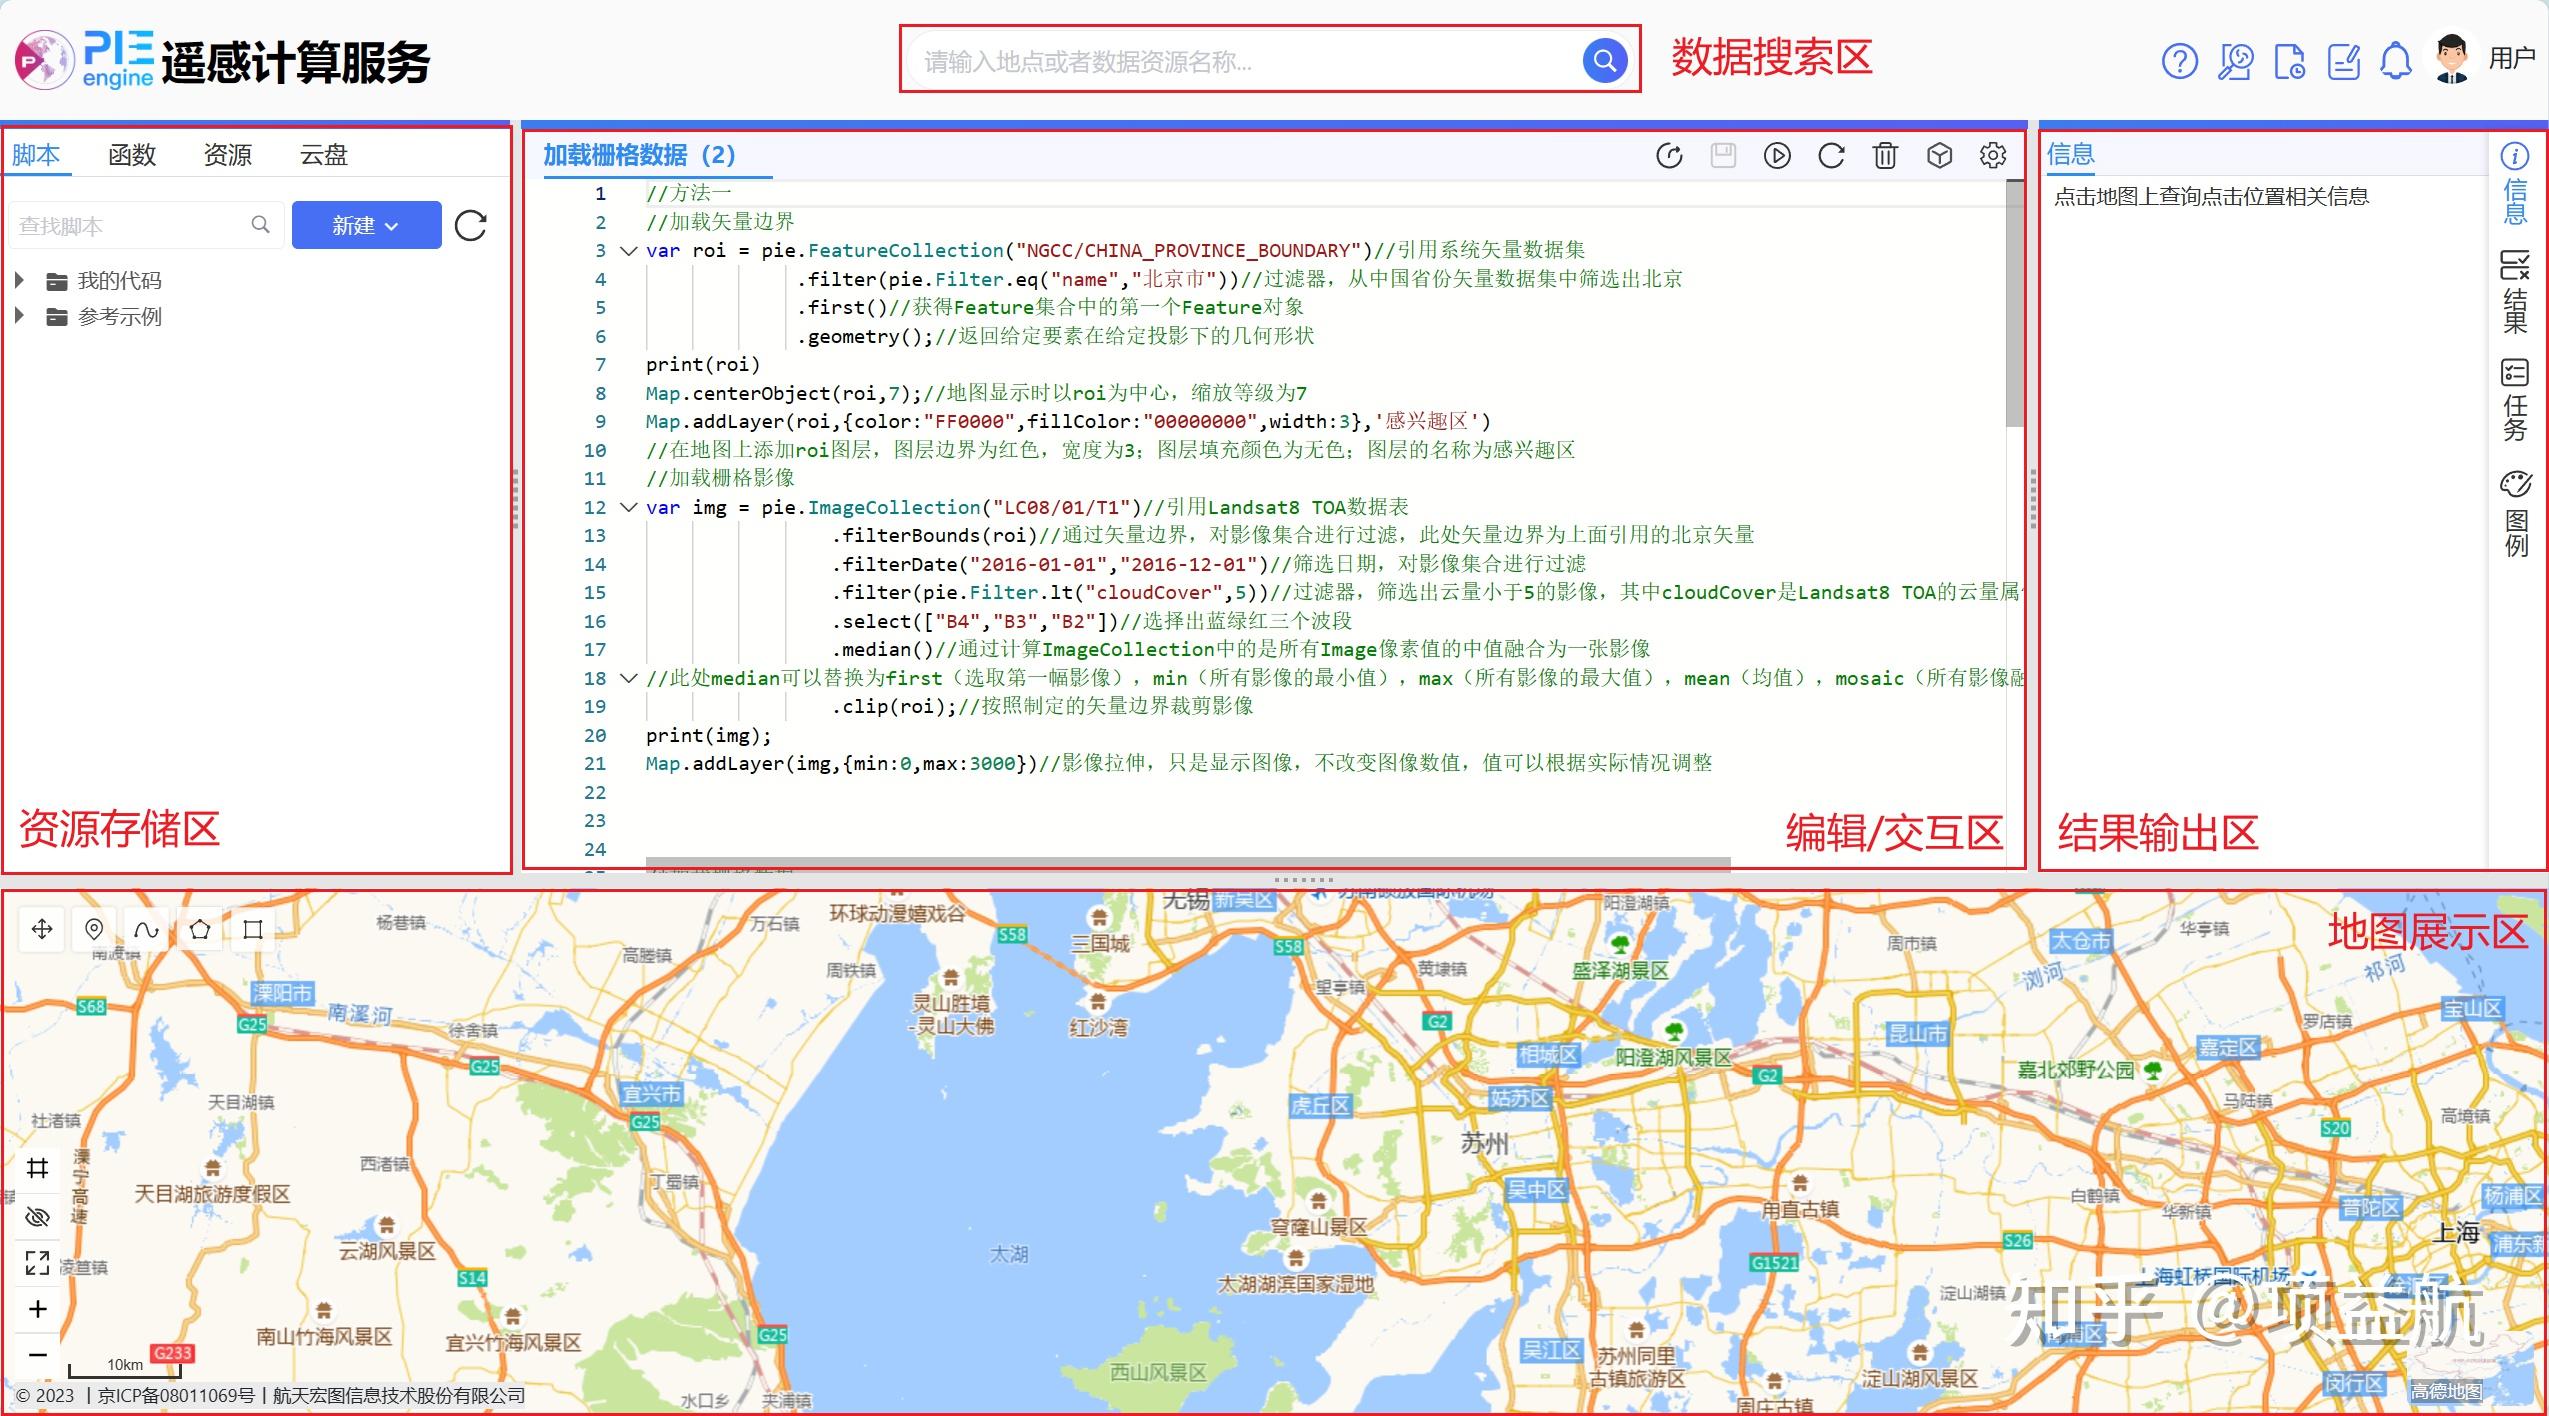Click the map zoom in plus button
This screenshot has height=1416, width=2549.
38,1309
